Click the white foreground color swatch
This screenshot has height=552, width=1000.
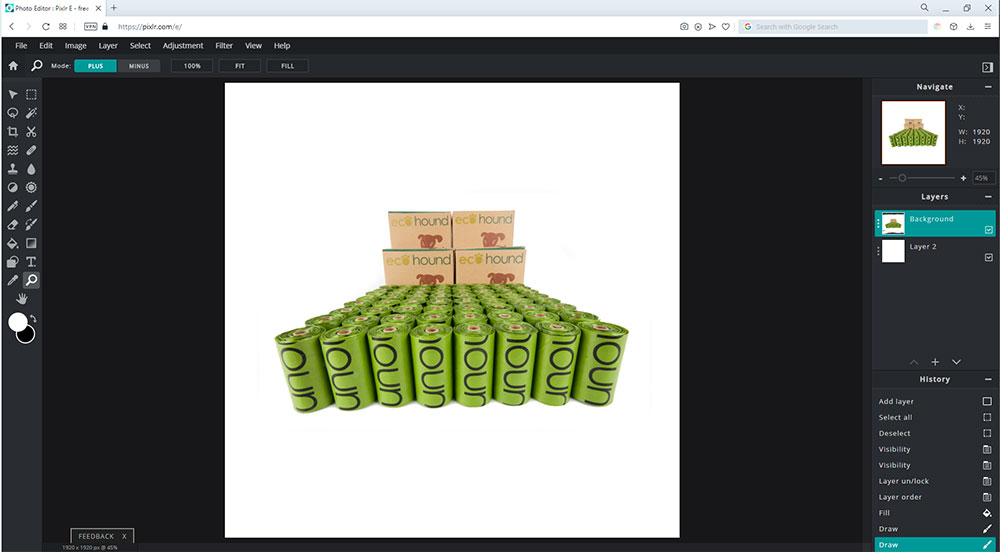pyautogui.click(x=17, y=321)
